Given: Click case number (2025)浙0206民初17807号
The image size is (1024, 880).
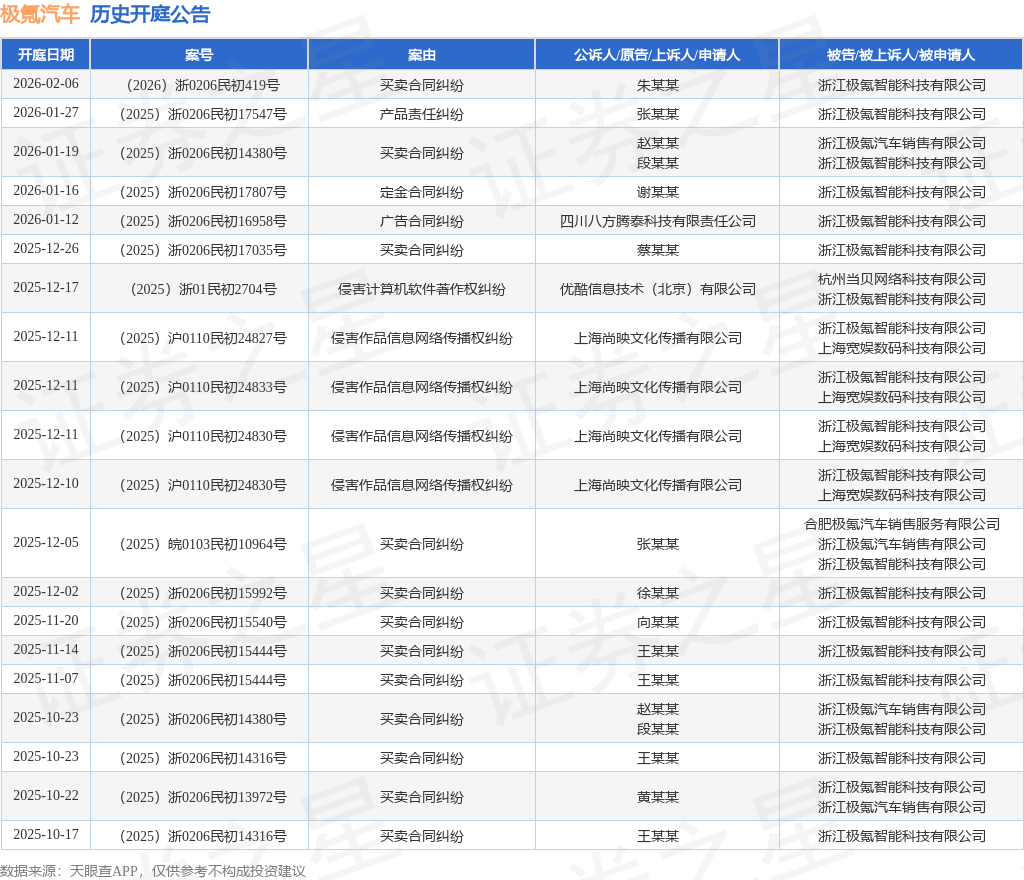Looking at the screenshot, I should point(199,192).
